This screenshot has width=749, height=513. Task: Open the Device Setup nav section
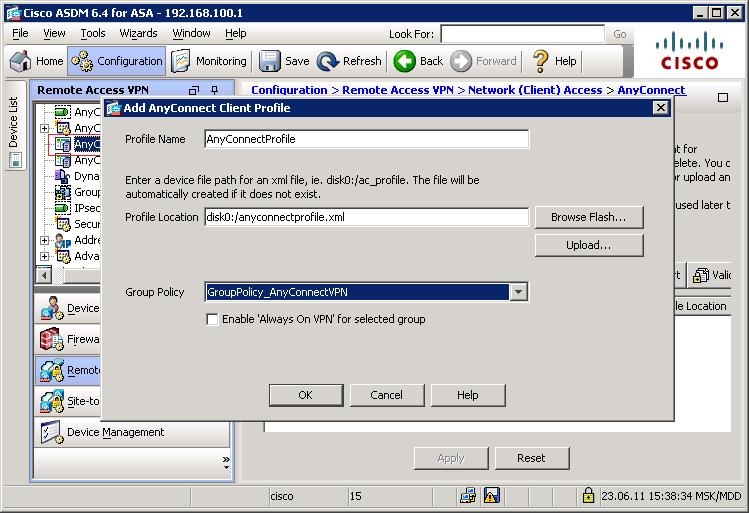pyautogui.click(x=68, y=309)
